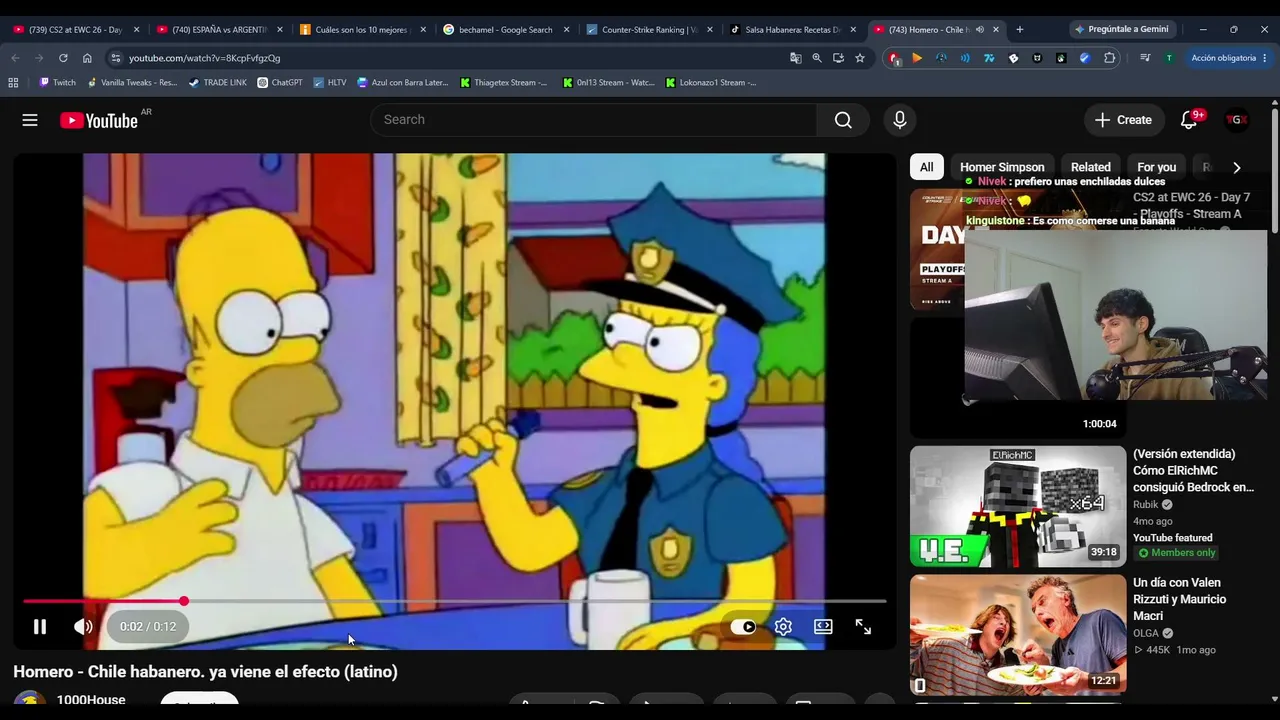
Task: Bookmark this page with the star
Action: coord(860,58)
